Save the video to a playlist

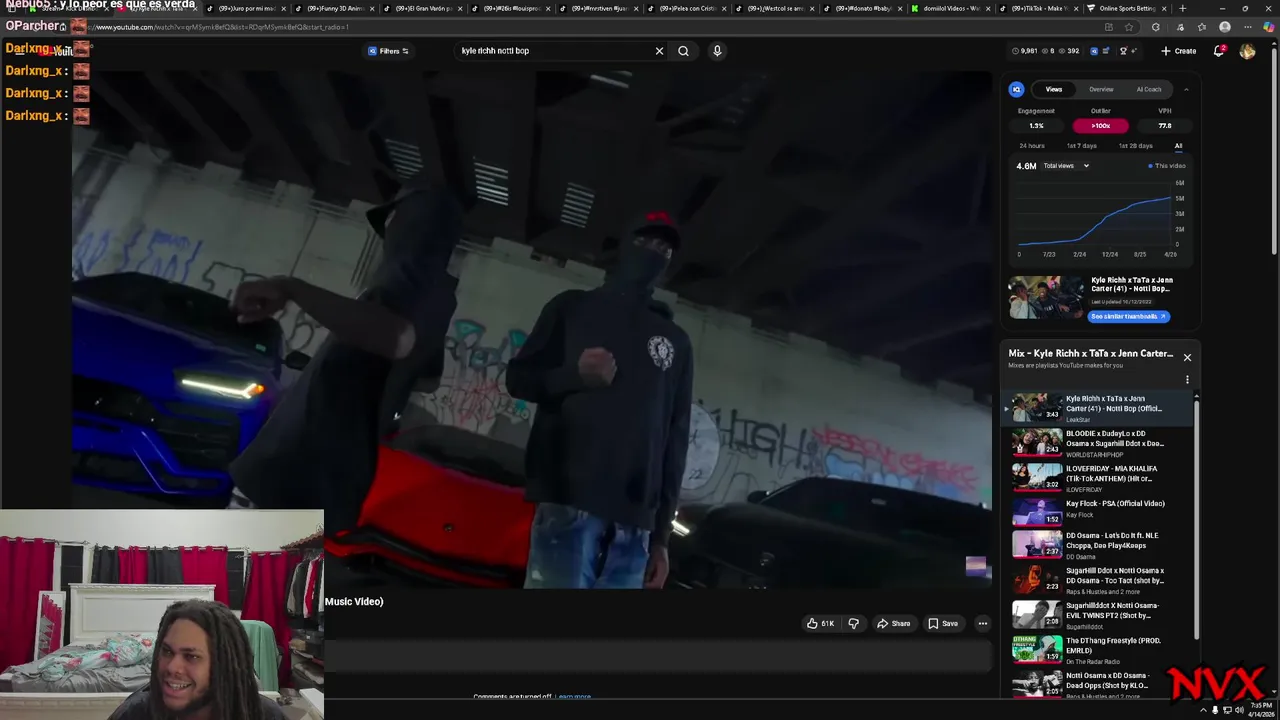pyautogui.click(x=942, y=624)
